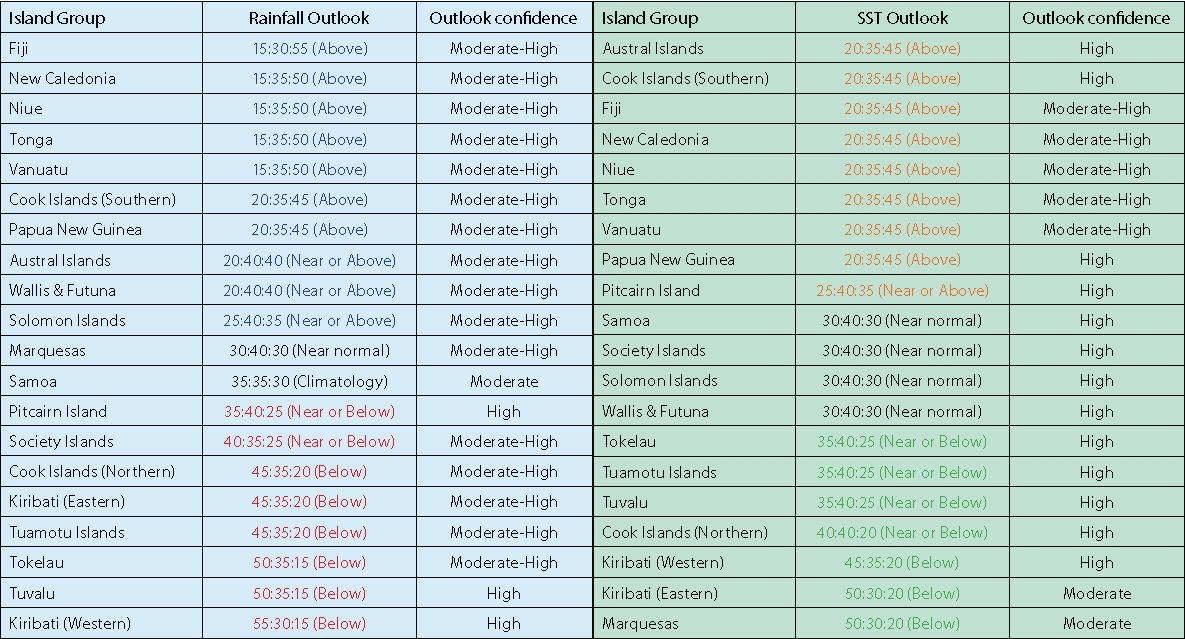Click Society Islands rainfall value 40:35:25
This screenshot has width=1185, height=639.
point(309,441)
